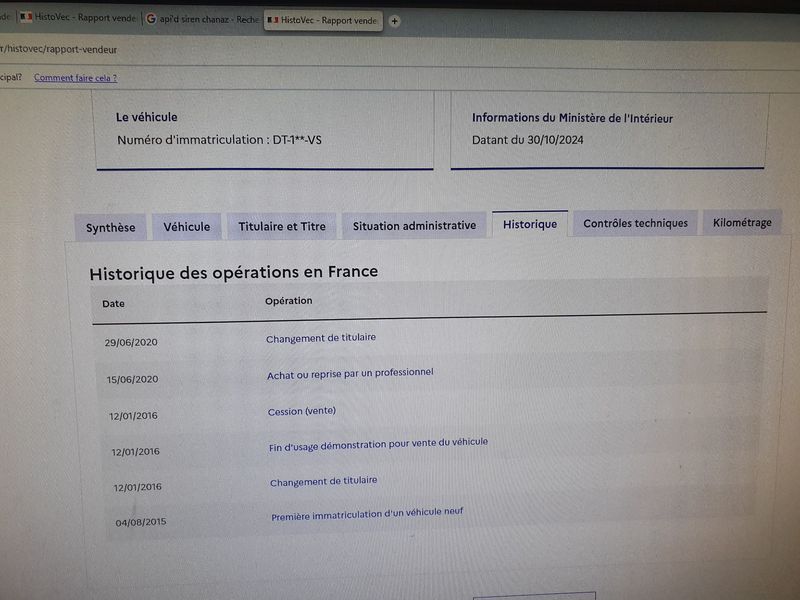Open the Kilométrage tab

(742, 222)
